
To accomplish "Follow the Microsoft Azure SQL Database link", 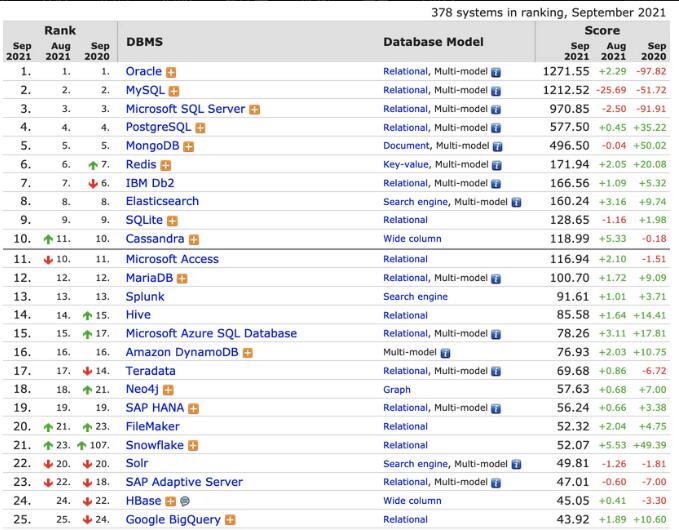I will (x=211, y=333).
